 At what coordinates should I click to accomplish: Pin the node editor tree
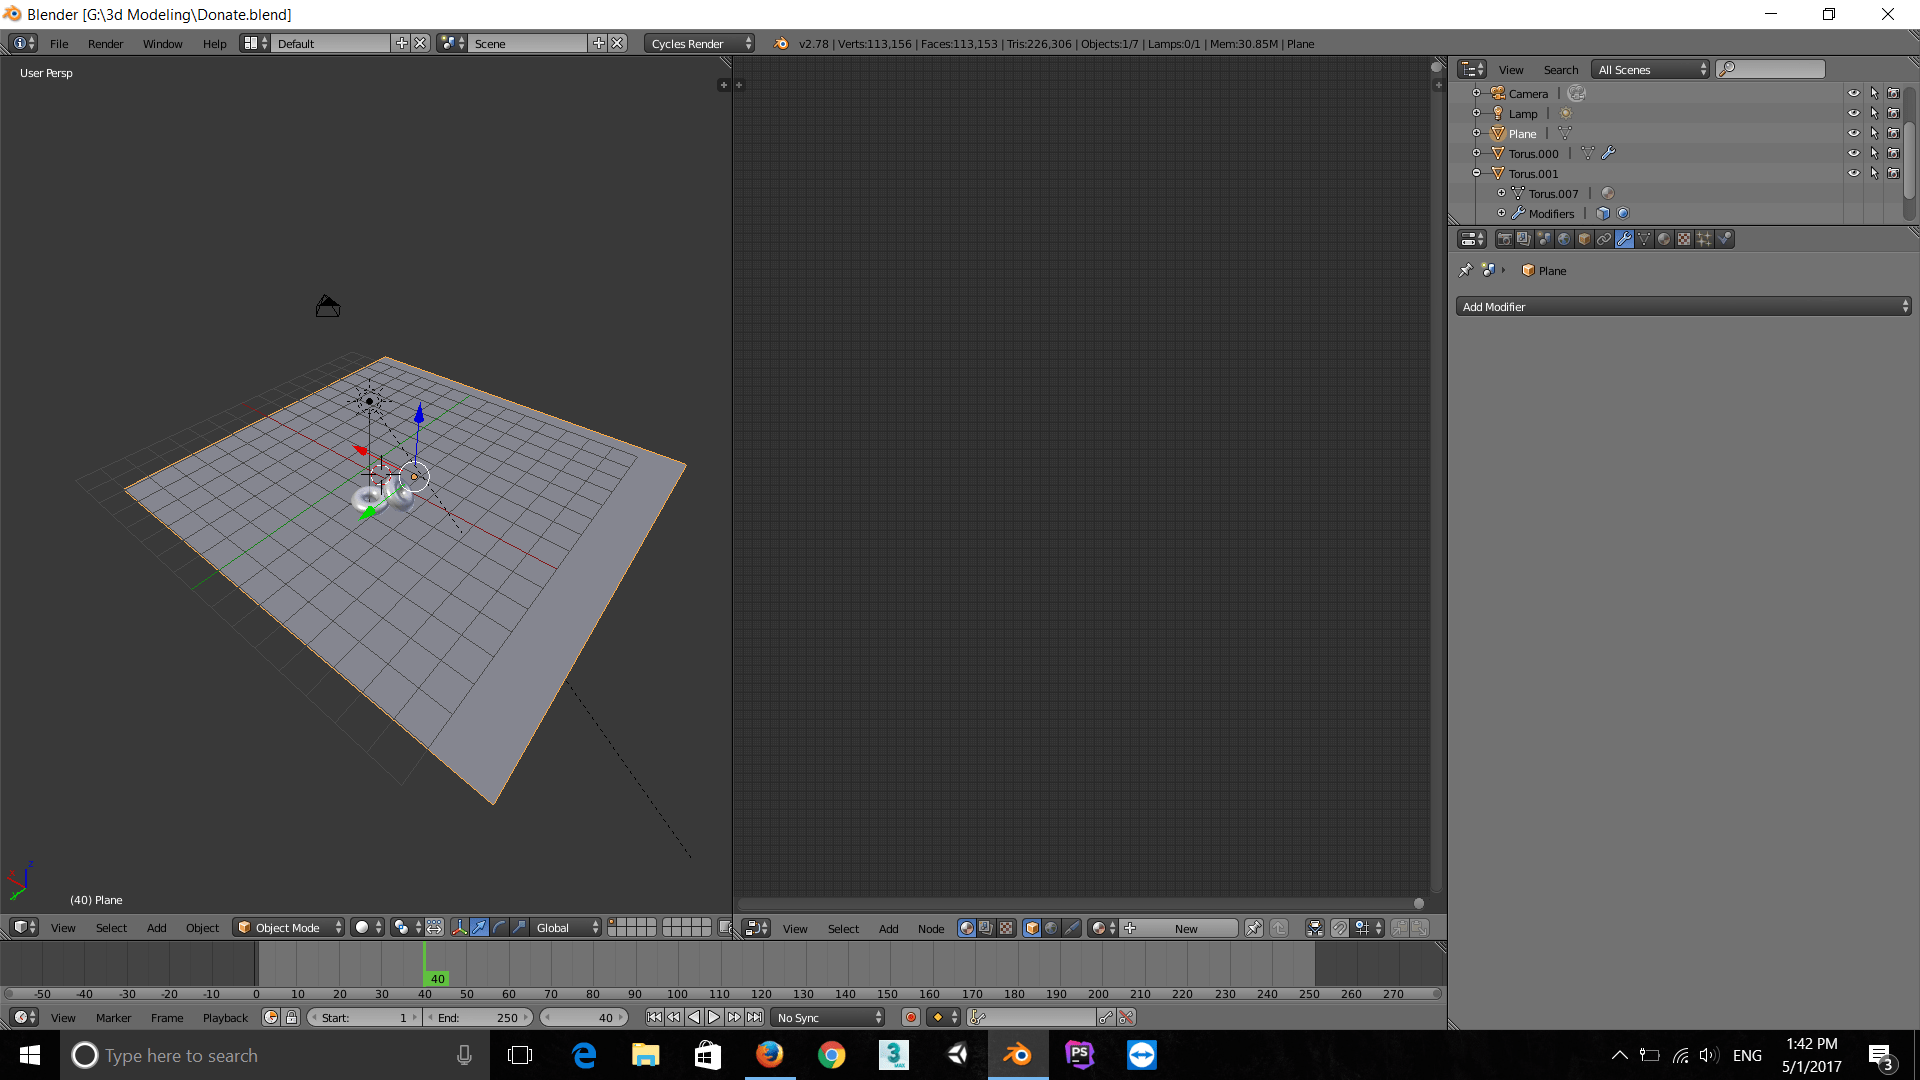(1253, 928)
